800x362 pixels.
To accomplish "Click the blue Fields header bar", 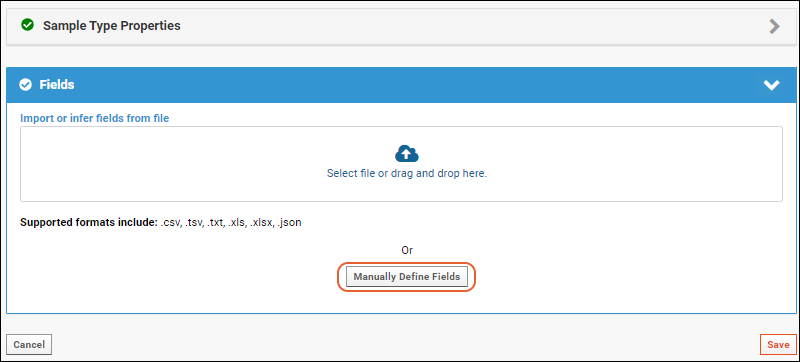I will [x=400, y=85].
